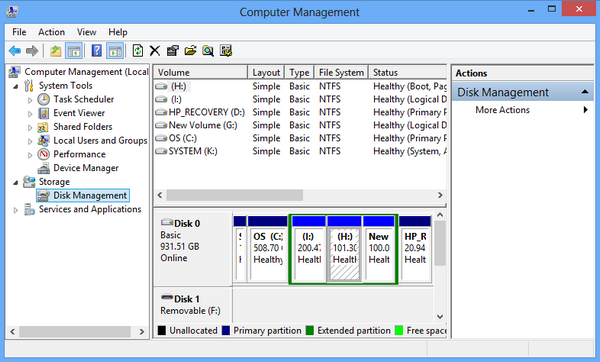This screenshot has height=362, width=600.
Task: Click the Up one level folder icon
Action: tap(55, 51)
